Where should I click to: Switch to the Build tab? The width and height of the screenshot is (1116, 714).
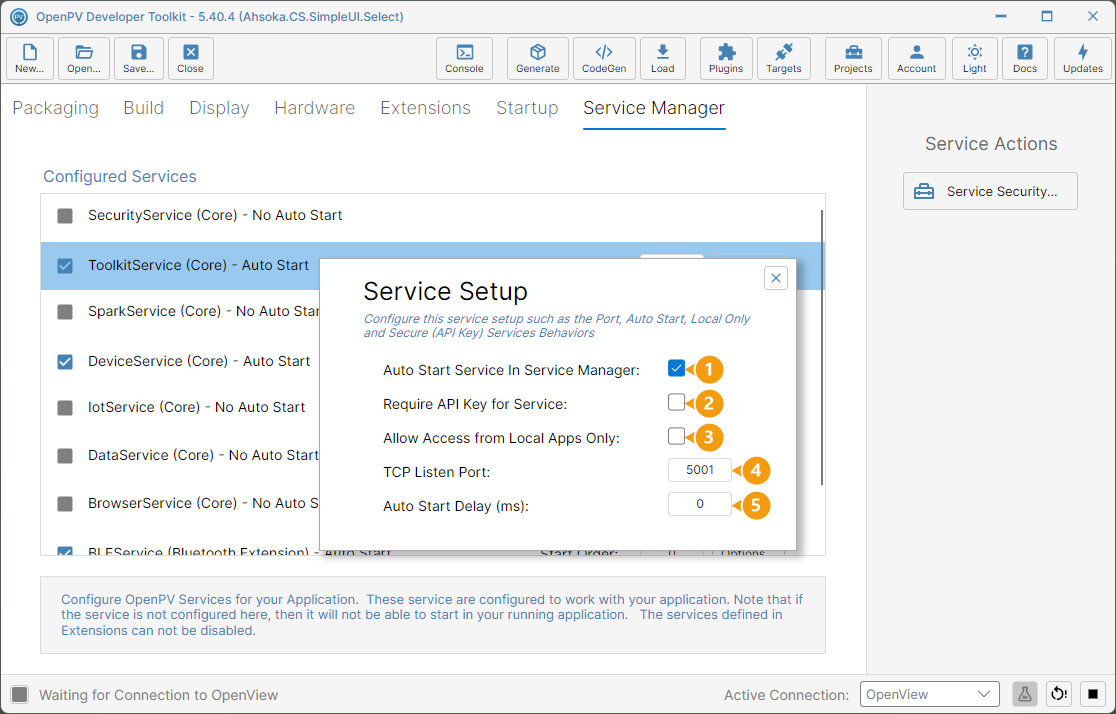coord(144,108)
